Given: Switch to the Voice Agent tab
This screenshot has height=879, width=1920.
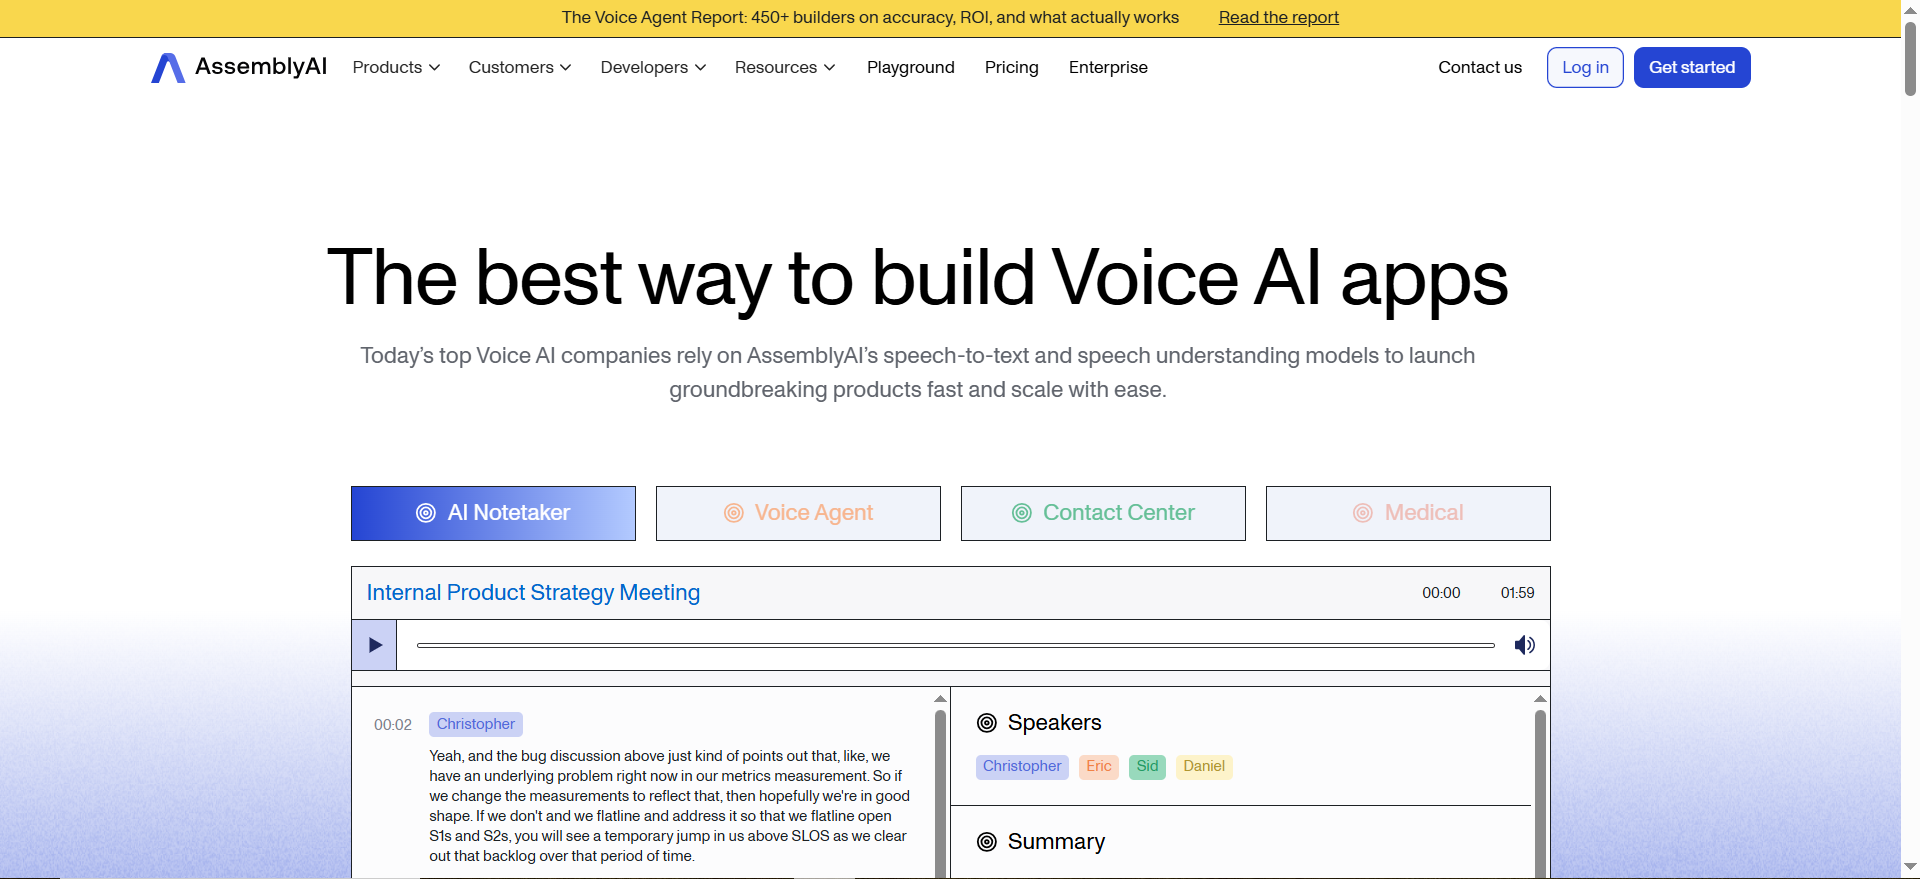Looking at the screenshot, I should (x=798, y=513).
